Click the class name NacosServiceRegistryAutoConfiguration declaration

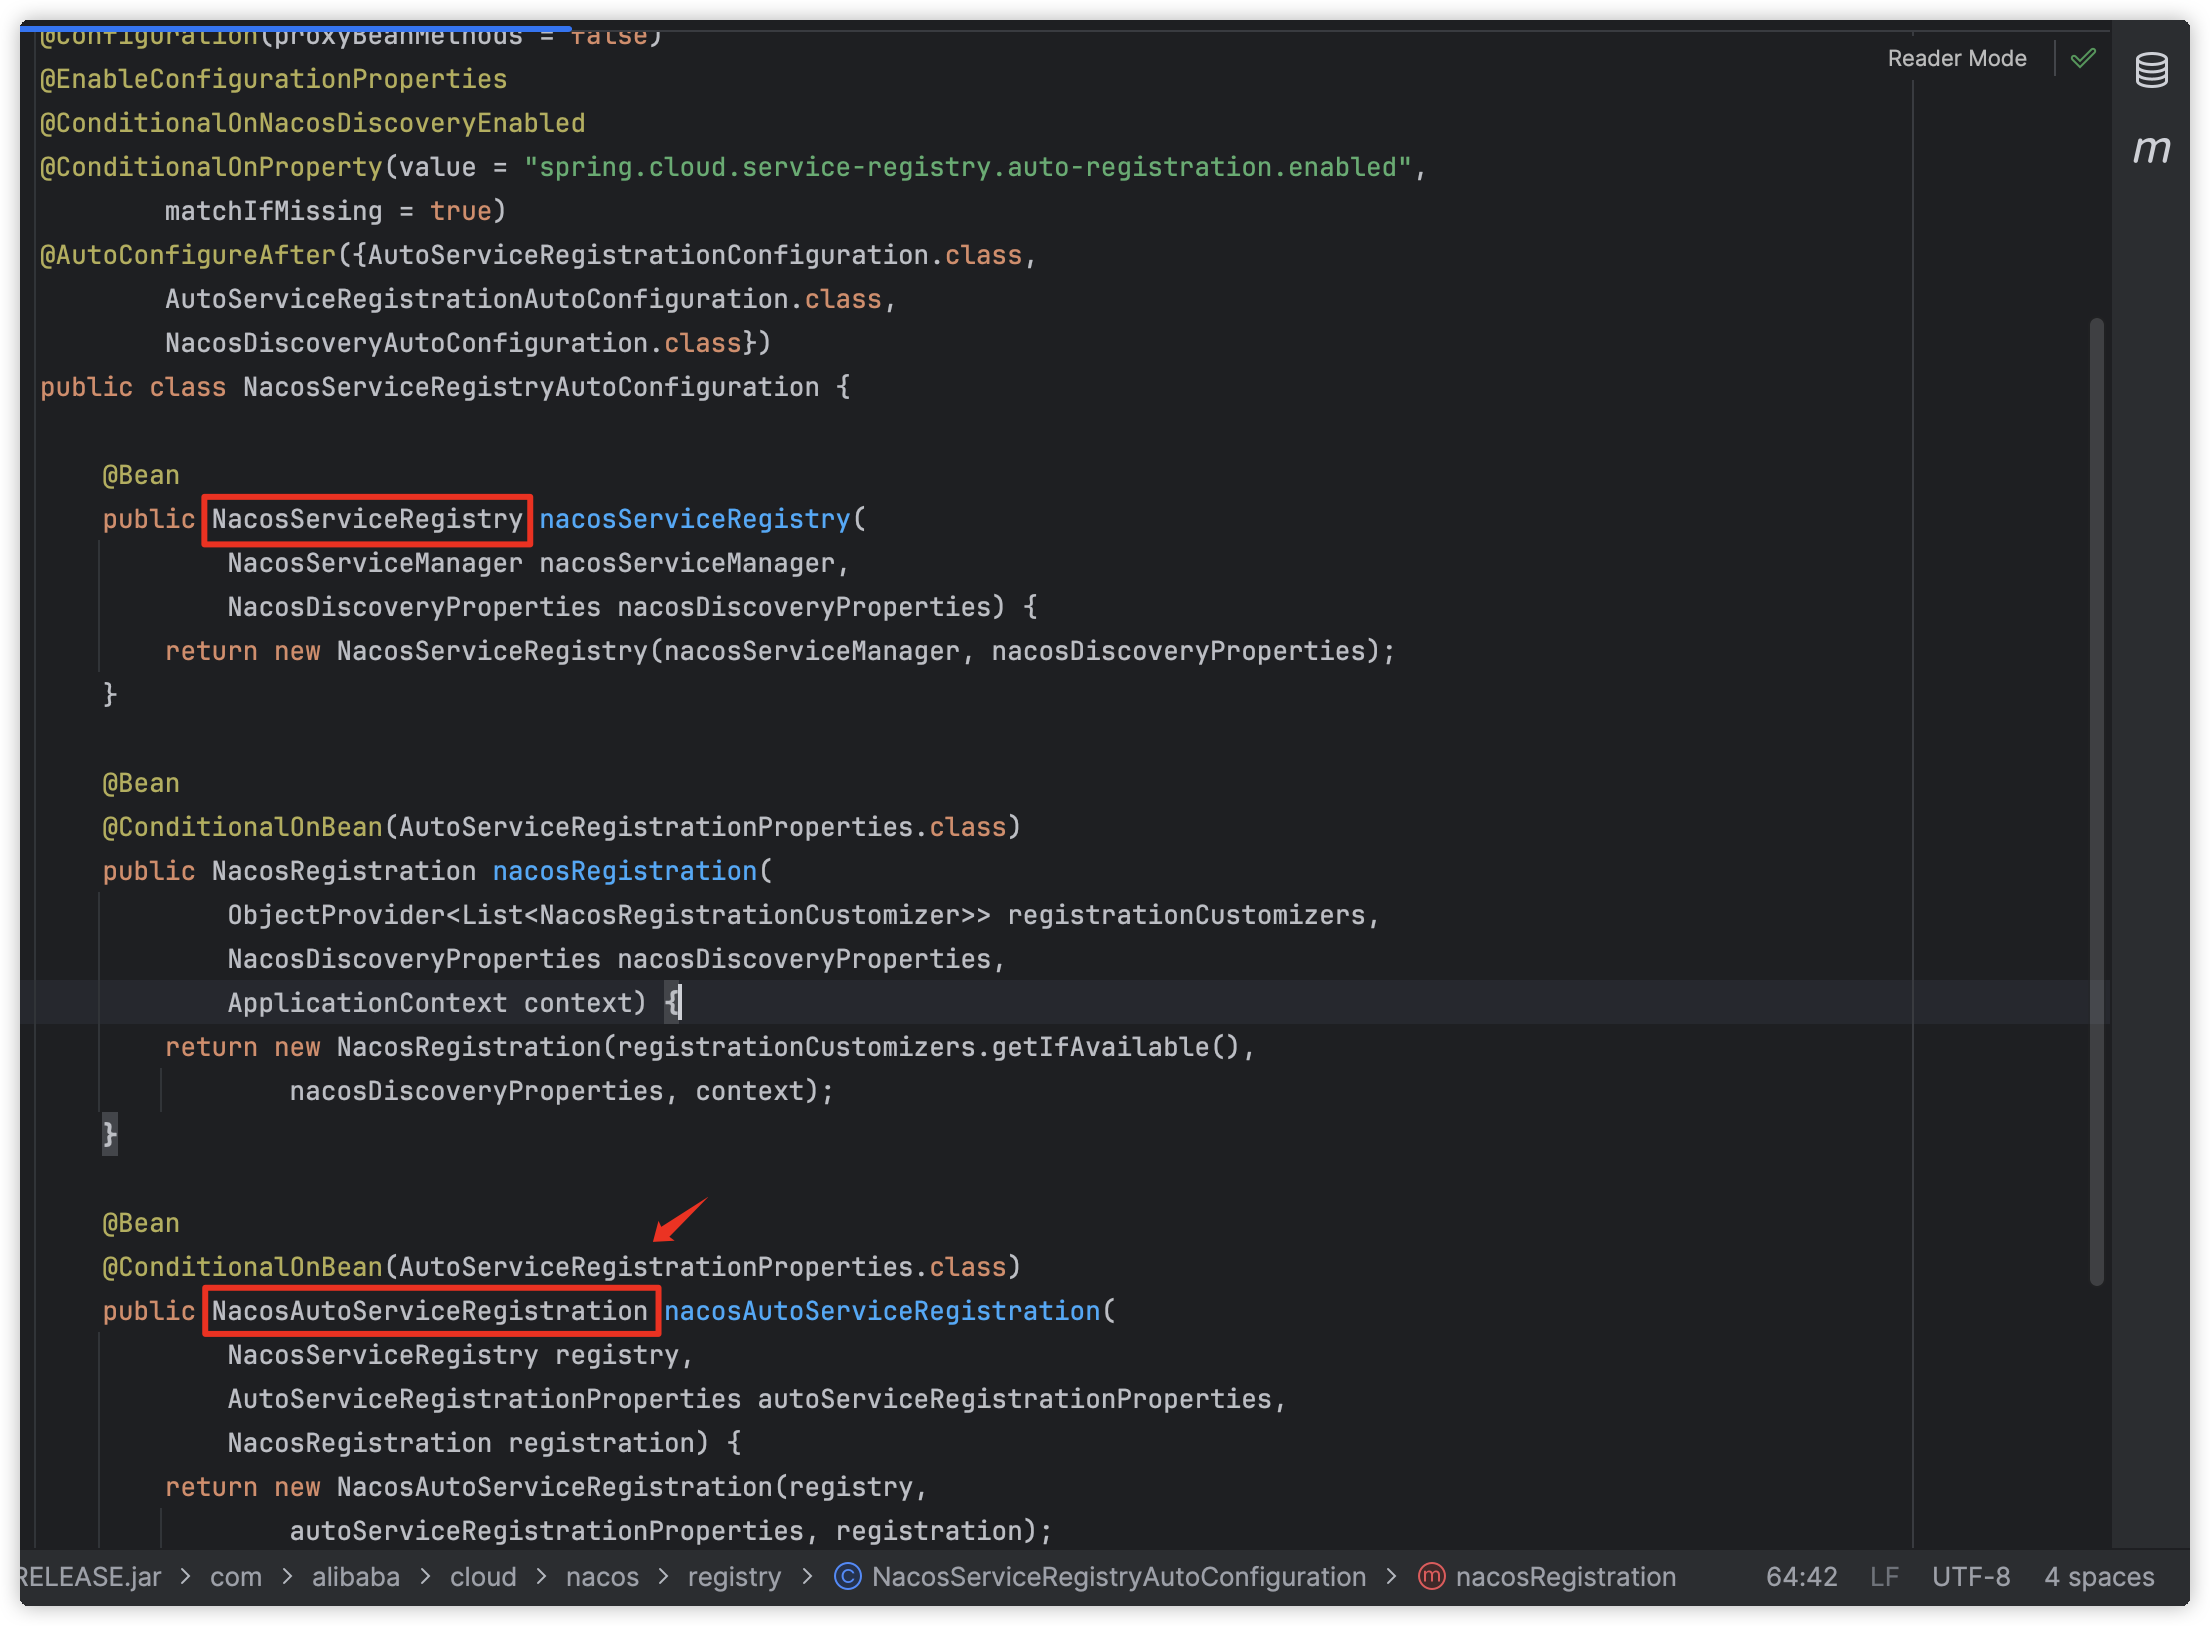click(x=531, y=386)
